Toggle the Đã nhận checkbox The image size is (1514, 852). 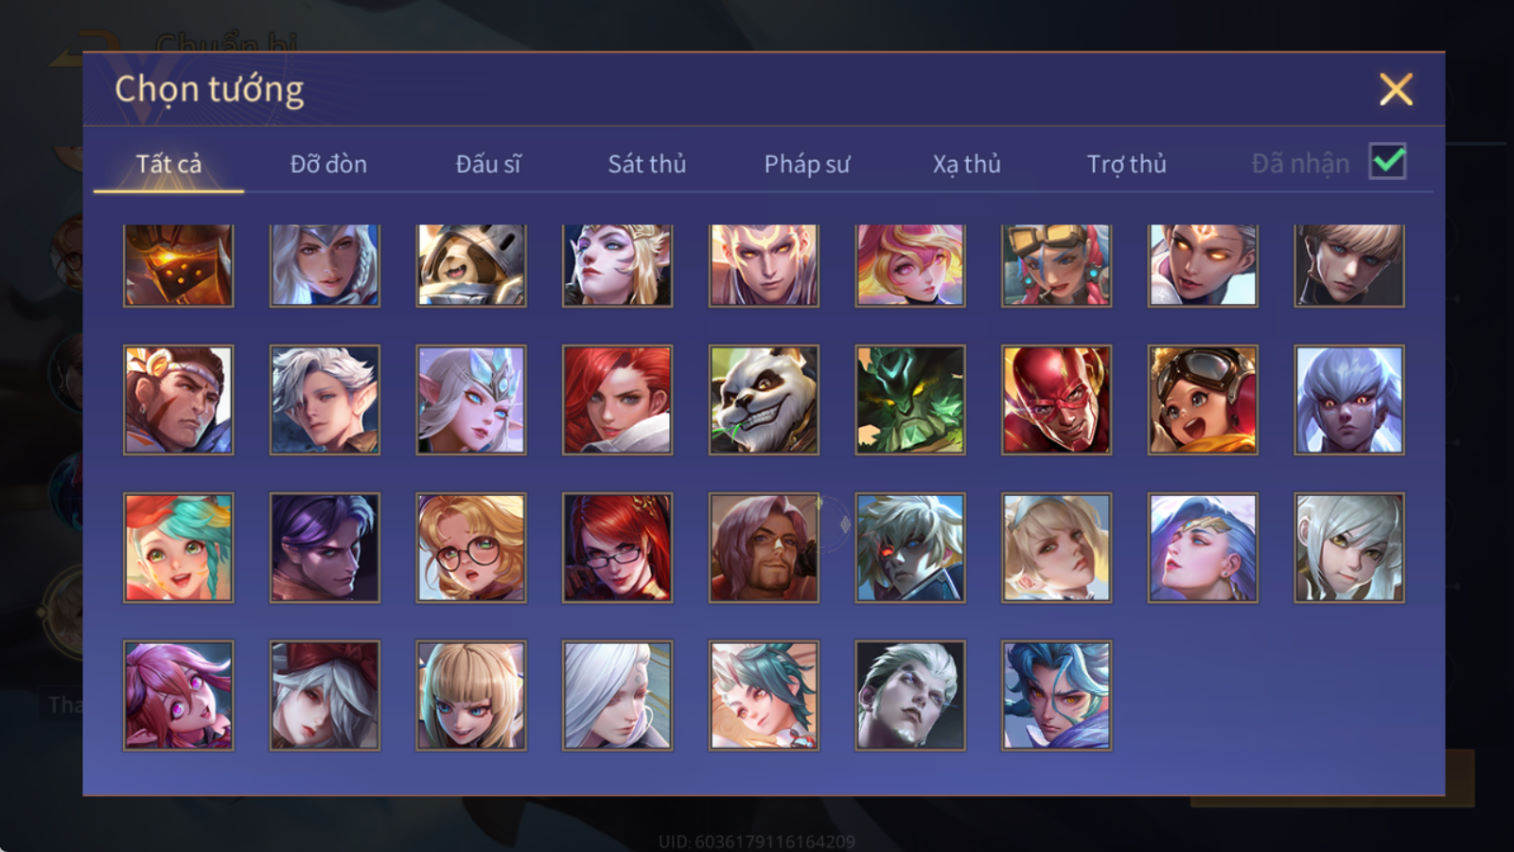[1388, 162]
